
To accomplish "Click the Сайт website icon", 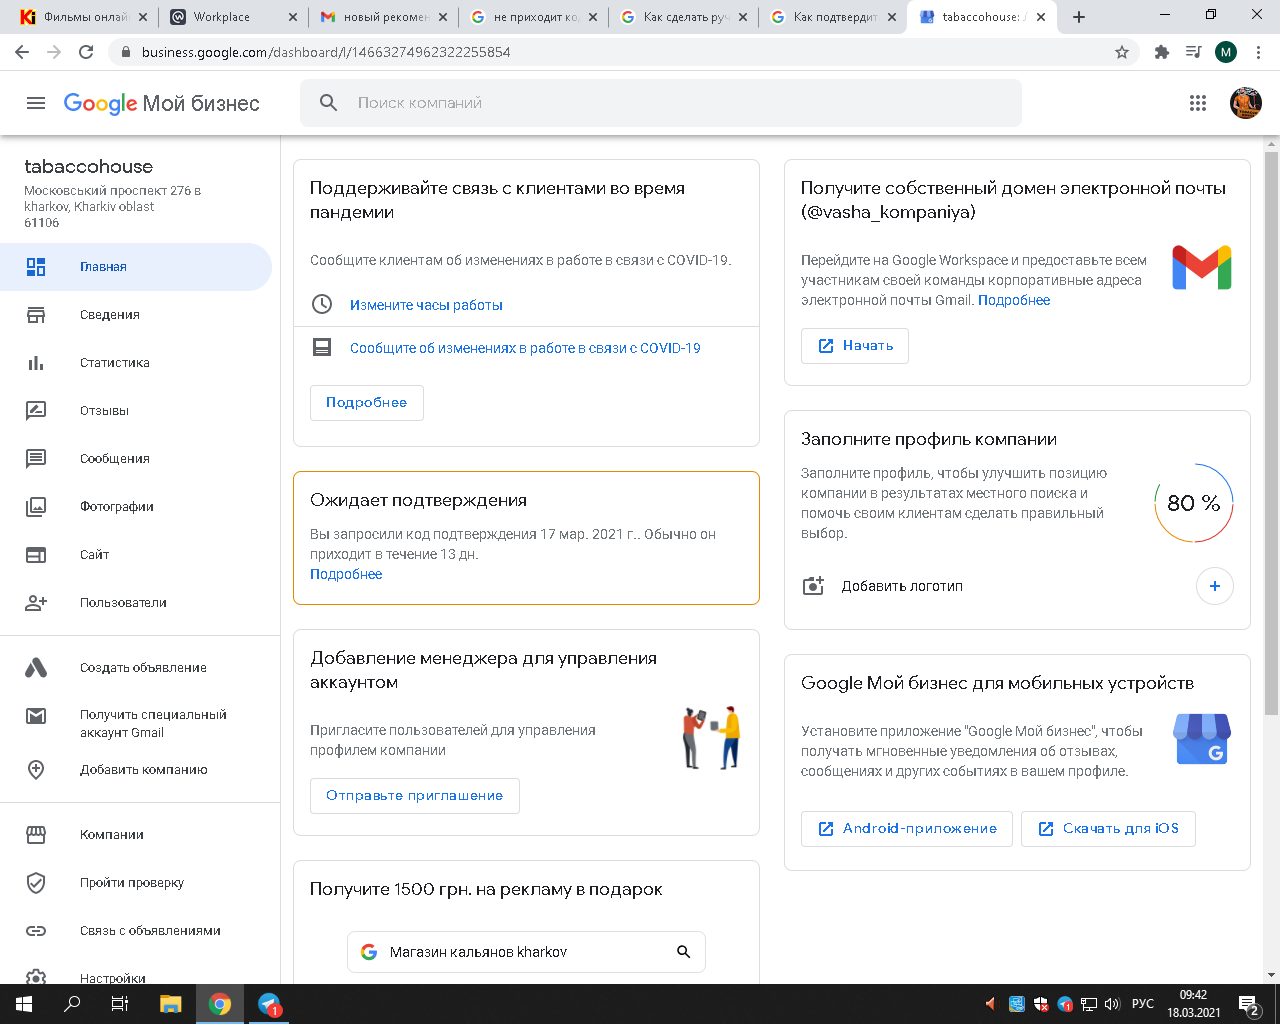I will click(x=36, y=555).
